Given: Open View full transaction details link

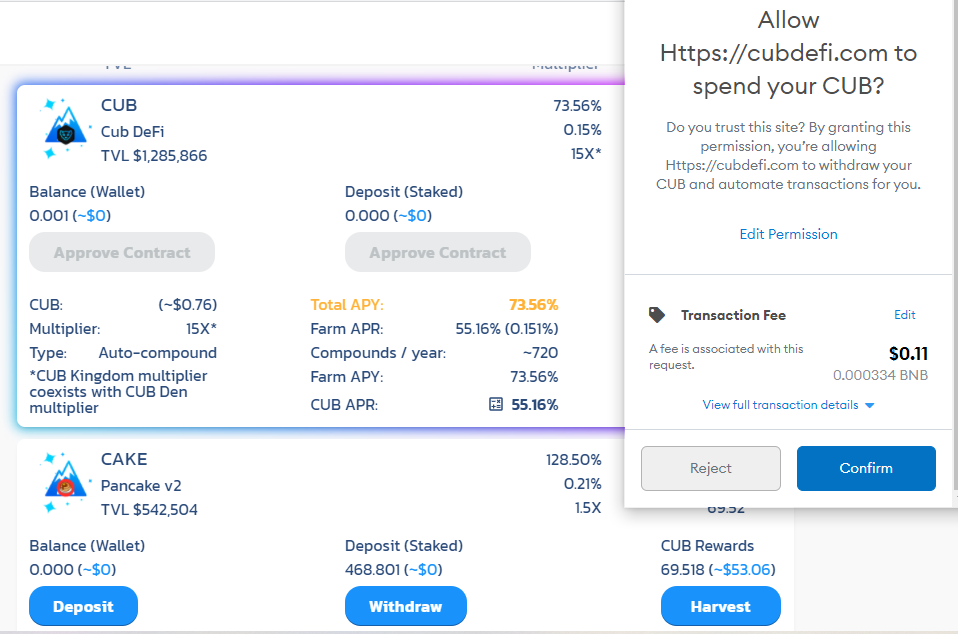Looking at the screenshot, I should [x=780, y=405].
